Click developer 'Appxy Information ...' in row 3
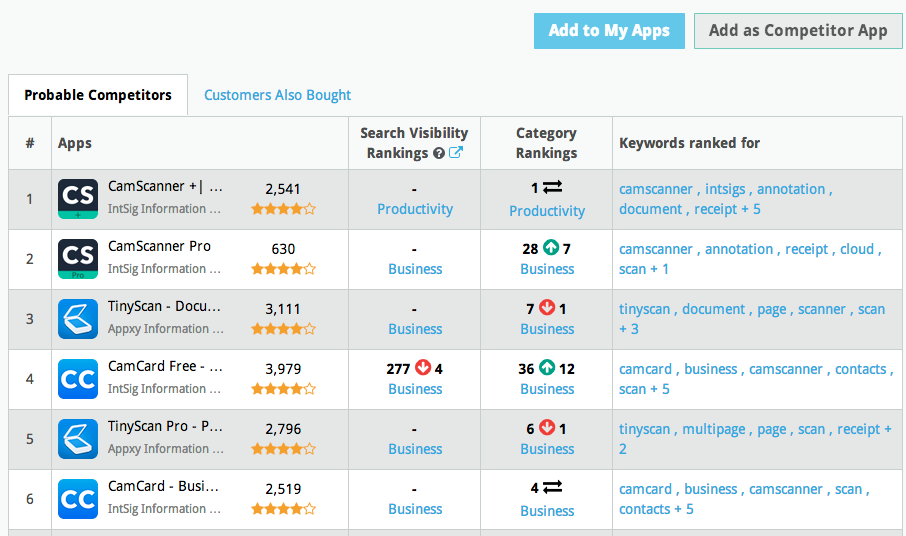Image resolution: width=906 pixels, height=536 pixels. click(165, 329)
